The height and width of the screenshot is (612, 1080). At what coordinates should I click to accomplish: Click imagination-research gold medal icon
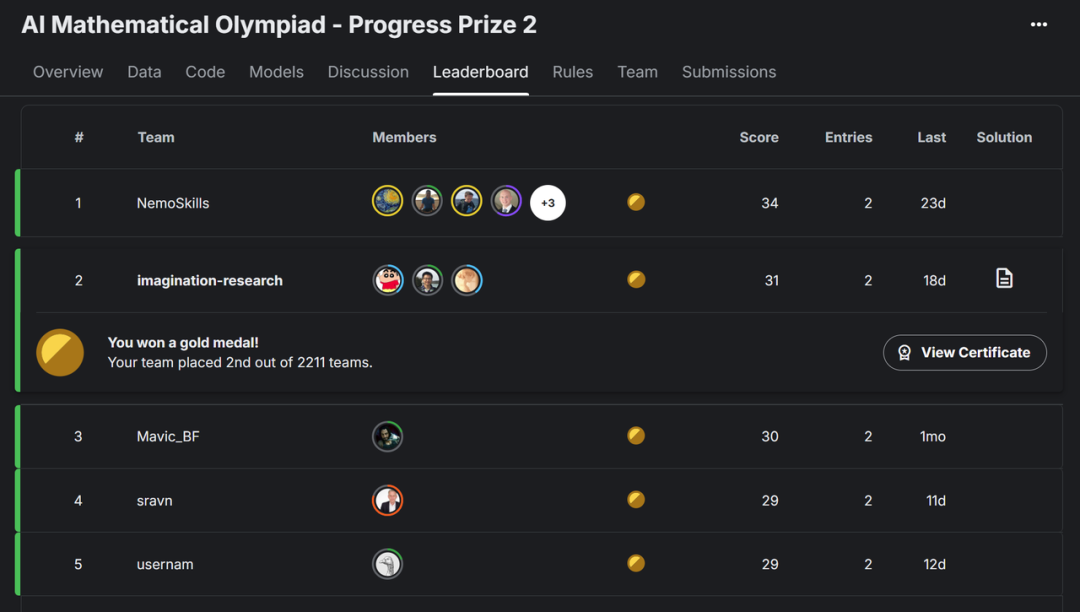click(x=636, y=279)
